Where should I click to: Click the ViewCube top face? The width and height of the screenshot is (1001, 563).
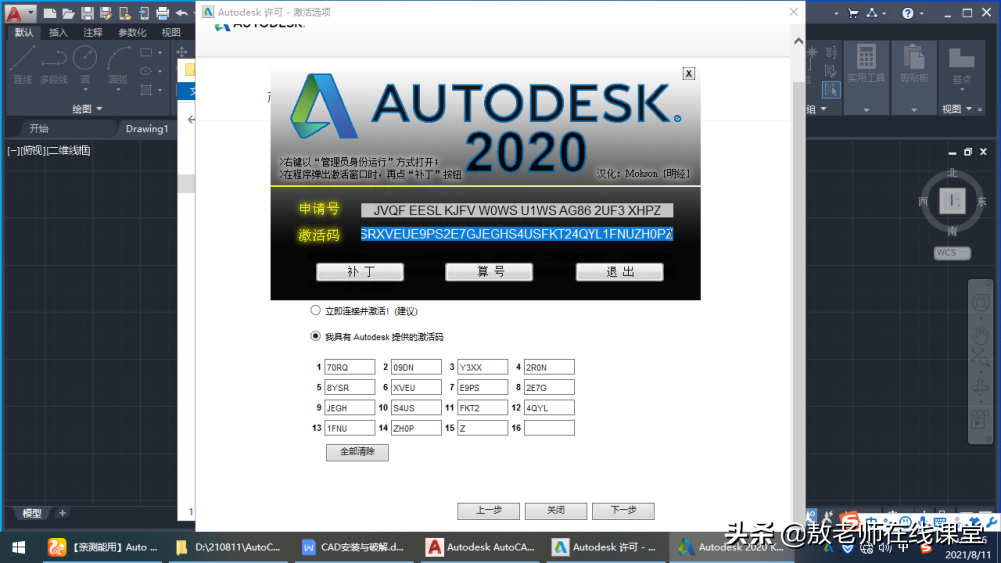tap(952, 201)
